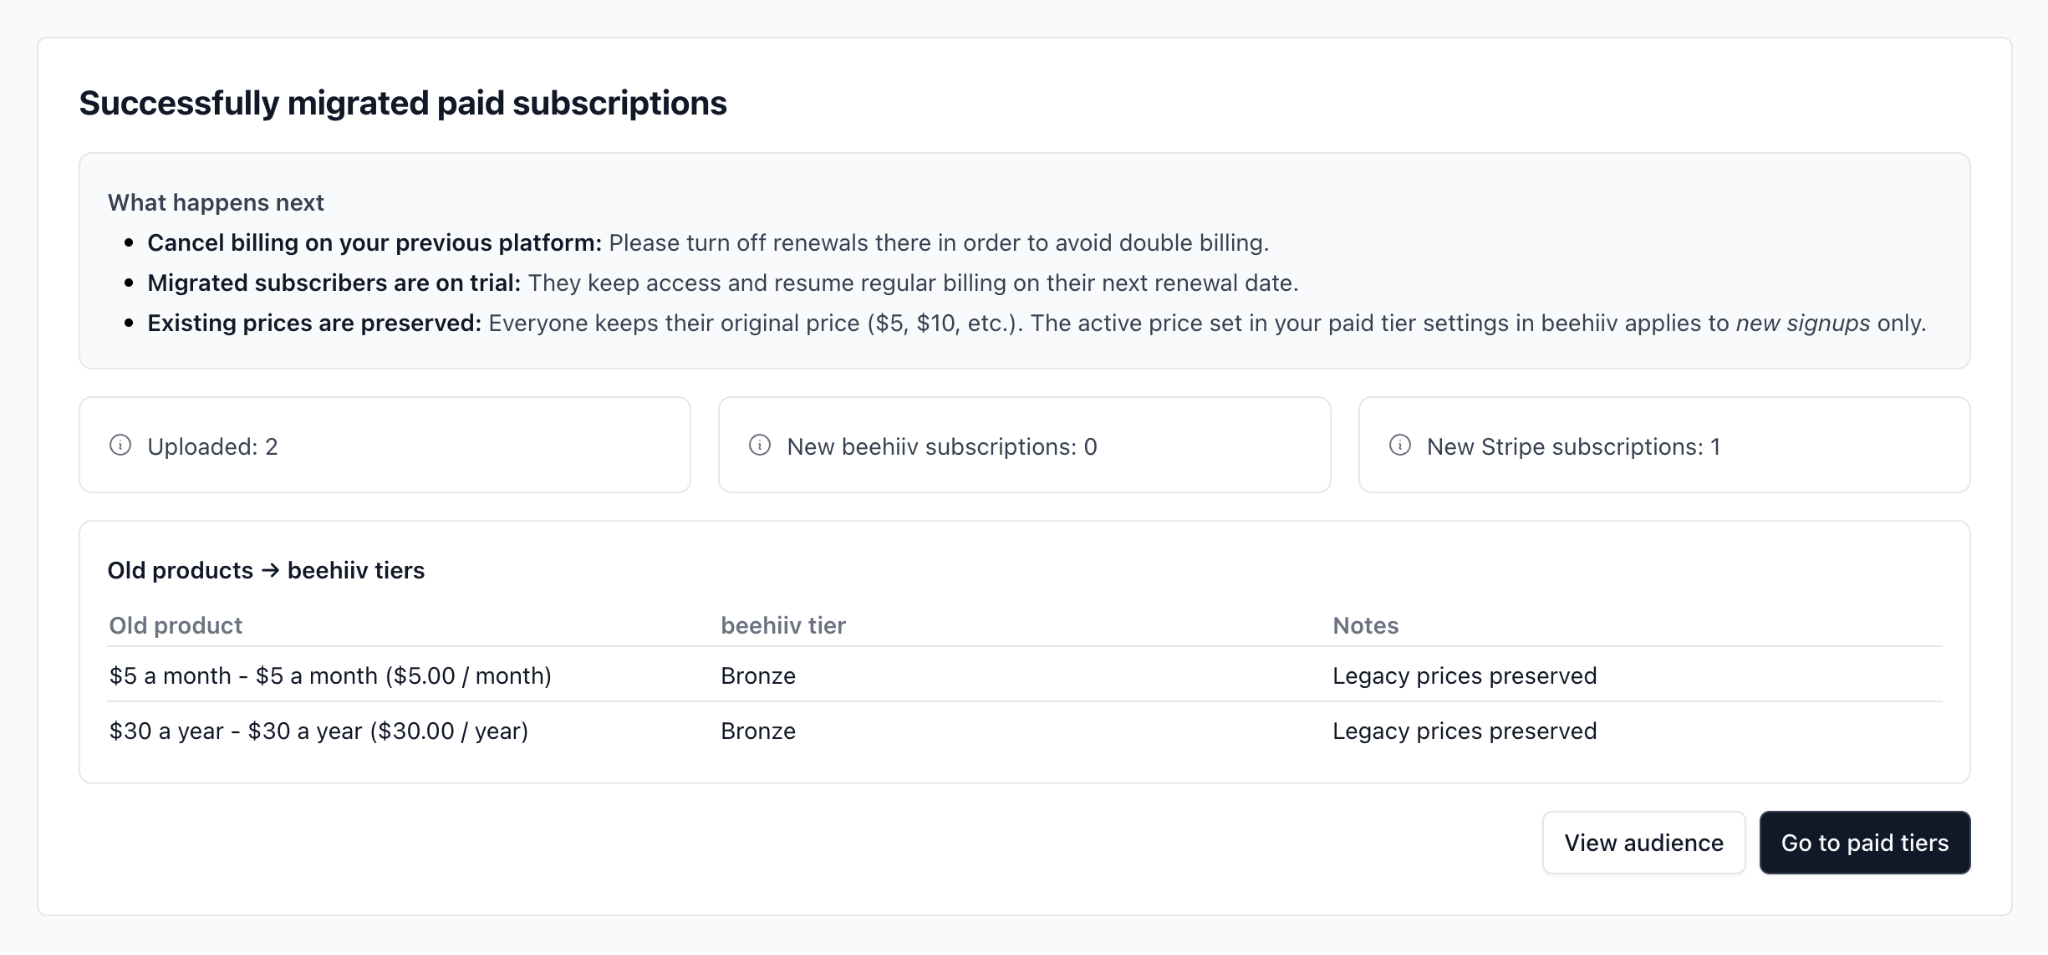Click the beehiiv tier column header
Image resolution: width=2048 pixels, height=955 pixels.
point(783,626)
